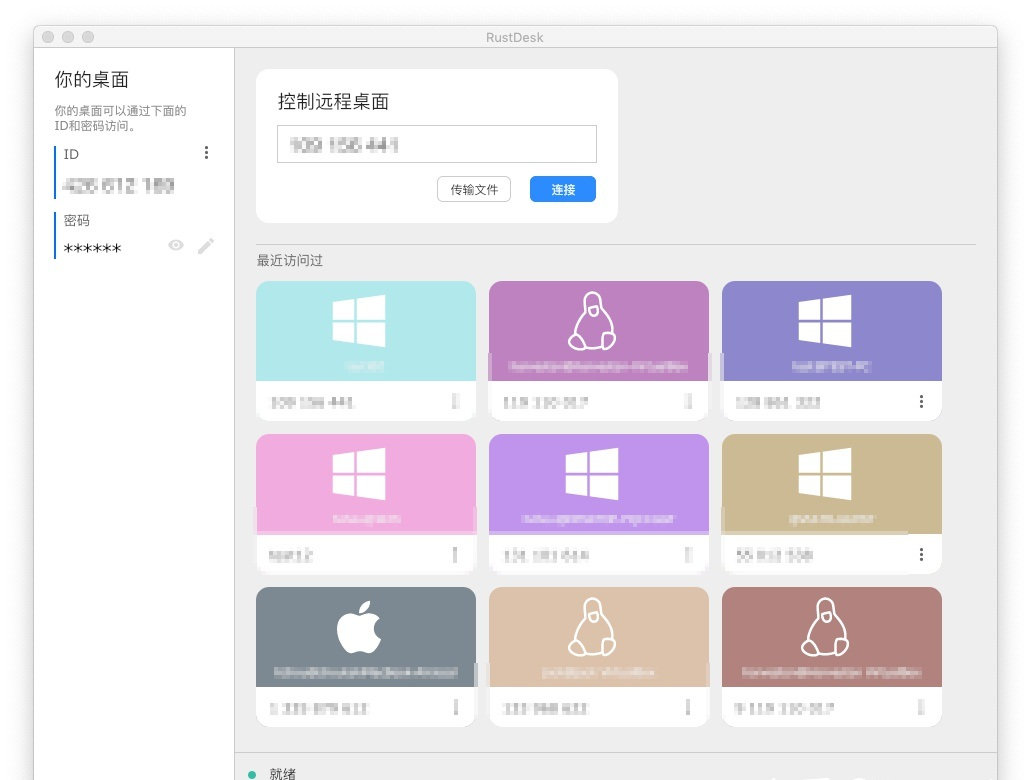Click the 最近访问过 section label
The height and width of the screenshot is (780, 1031).
(x=289, y=260)
